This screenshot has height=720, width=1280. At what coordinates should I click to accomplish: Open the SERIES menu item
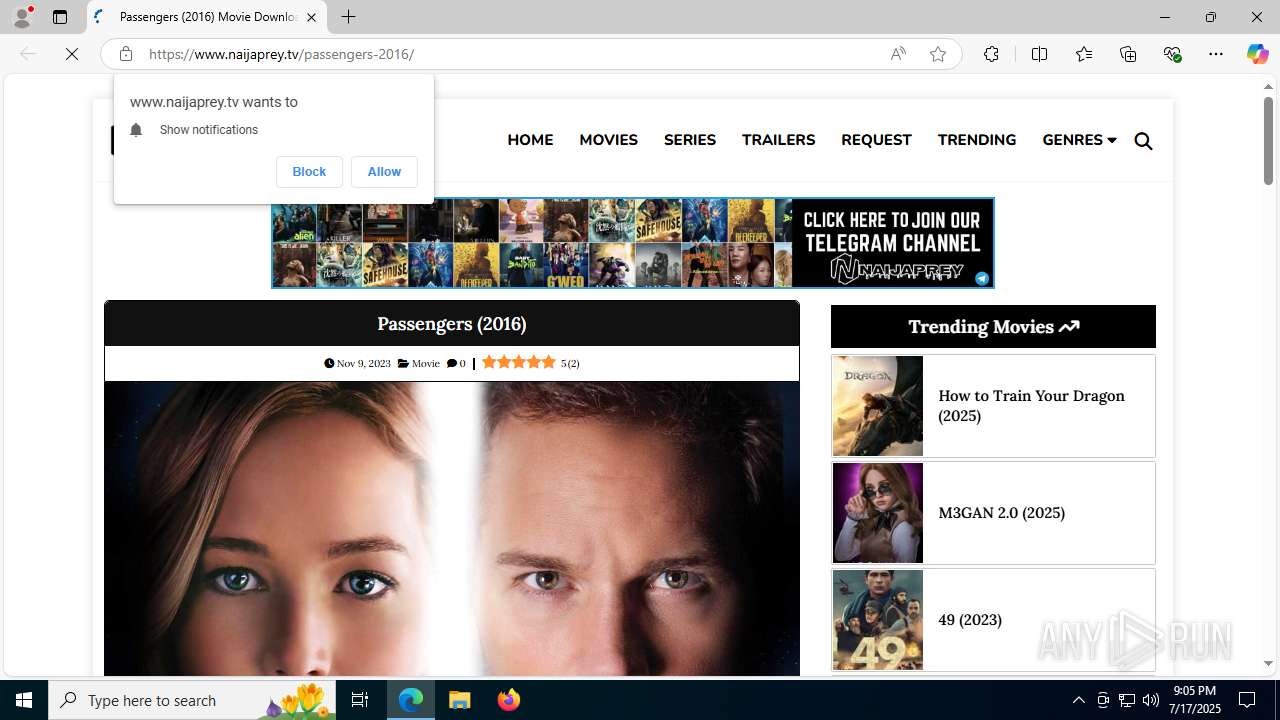(x=690, y=140)
